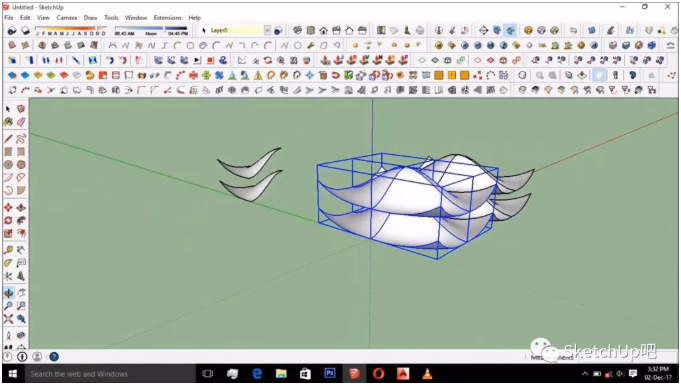
Task: Open the Camera menu
Action: tap(66, 18)
